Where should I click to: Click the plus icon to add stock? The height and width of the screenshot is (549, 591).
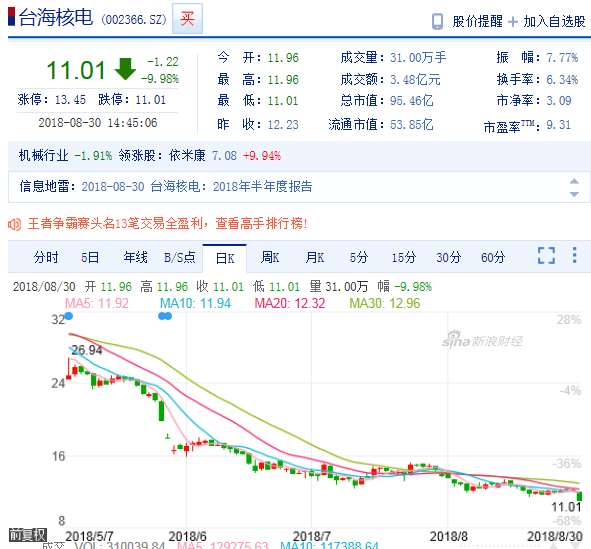[x=513, y=22]
